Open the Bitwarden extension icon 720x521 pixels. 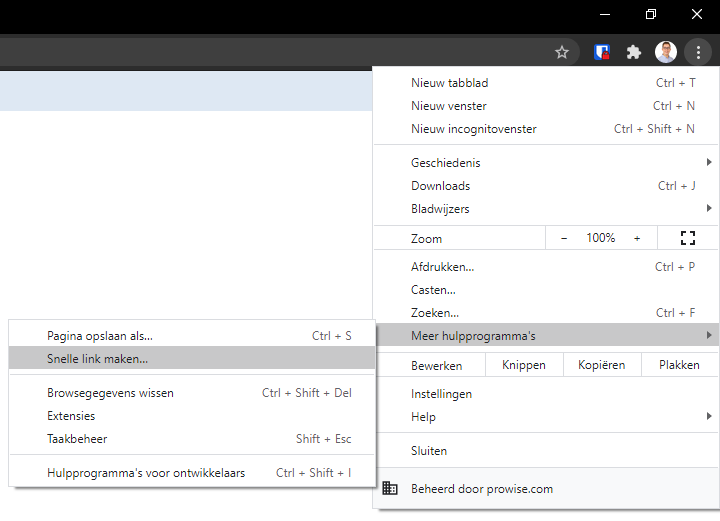[x=602, y=52]
